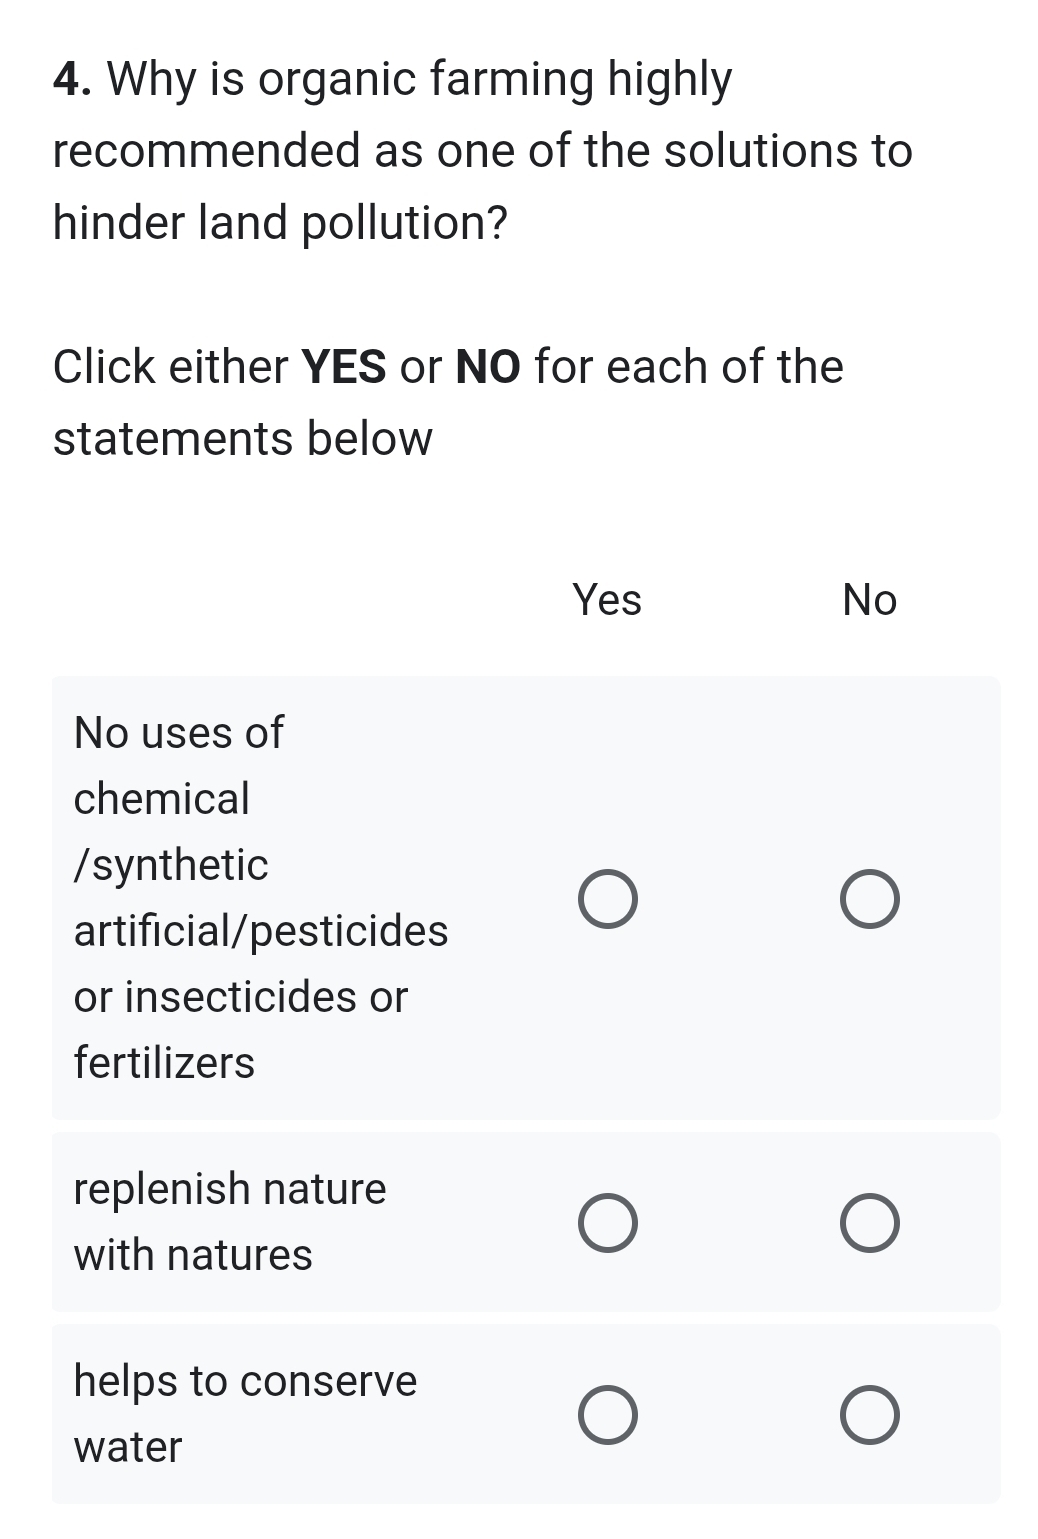Select Yes for no chemical pesticides statement

click(x=607, y=899)
